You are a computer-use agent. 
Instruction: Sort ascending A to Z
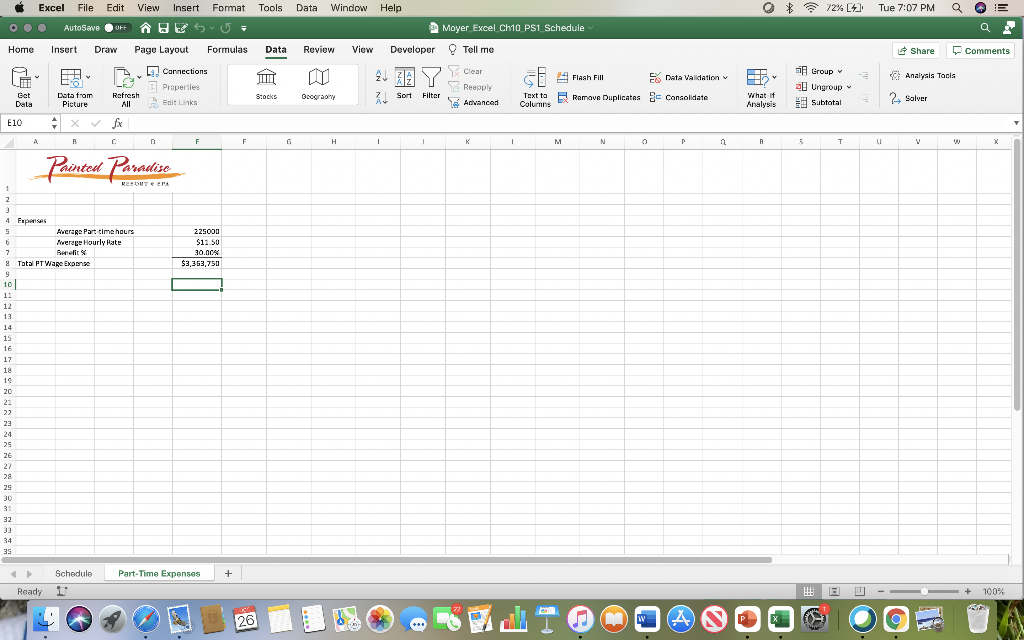point(381,76)
